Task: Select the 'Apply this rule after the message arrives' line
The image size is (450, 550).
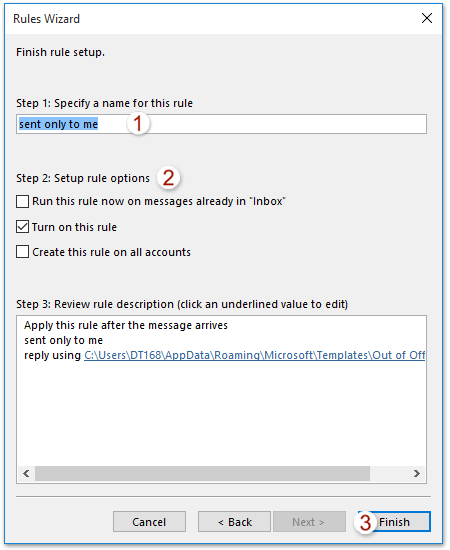Action: coord(126,326)
